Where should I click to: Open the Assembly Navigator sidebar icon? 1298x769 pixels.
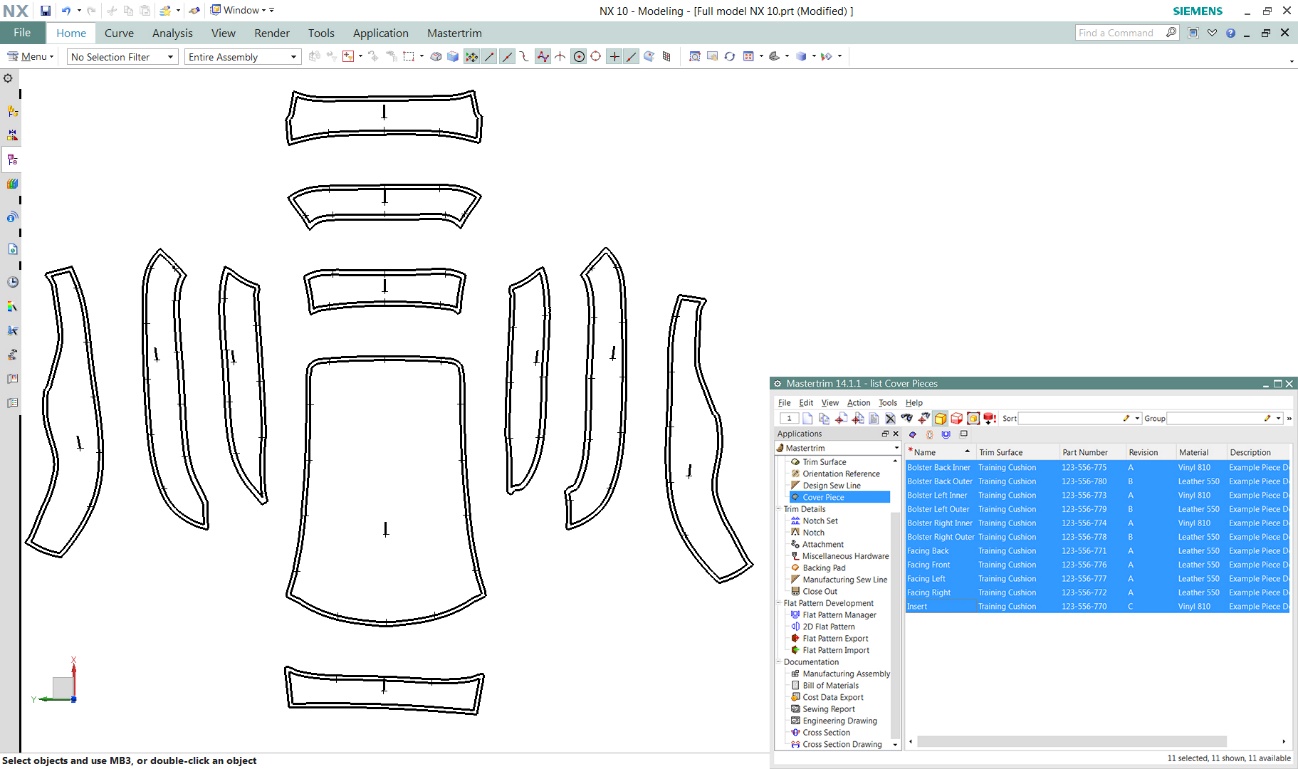pyautogui.click(x=12, y=111)
